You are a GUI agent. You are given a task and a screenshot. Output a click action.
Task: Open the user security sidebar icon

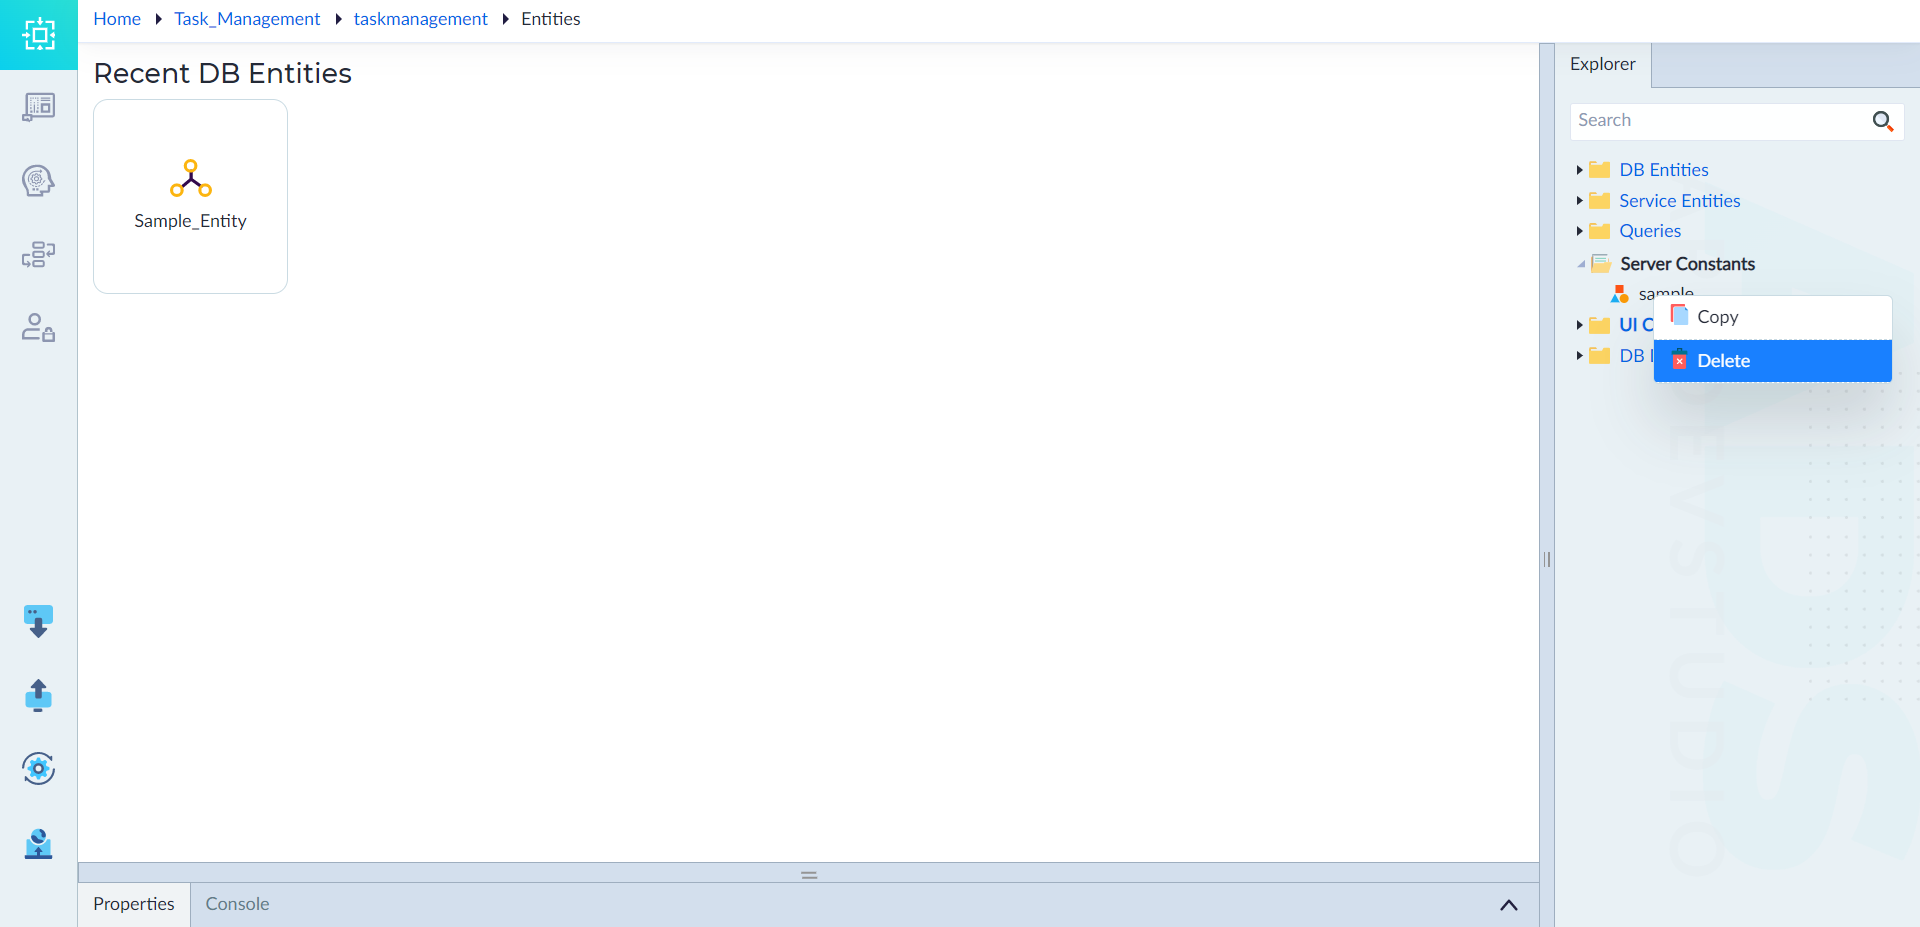[38, 328]
